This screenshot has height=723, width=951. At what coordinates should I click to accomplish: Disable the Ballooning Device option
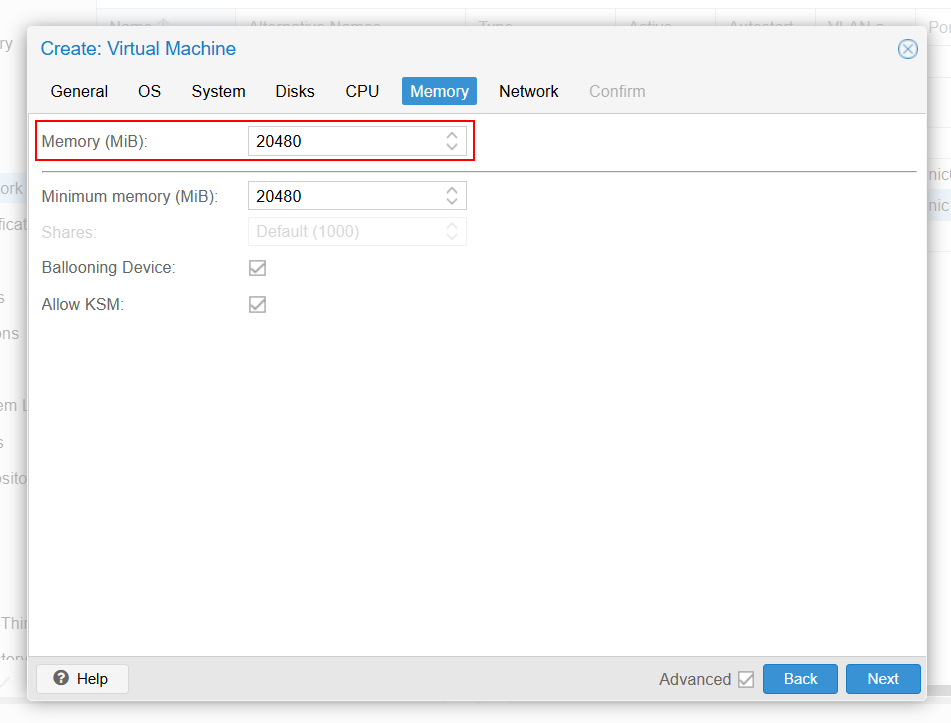coord(257,268)
